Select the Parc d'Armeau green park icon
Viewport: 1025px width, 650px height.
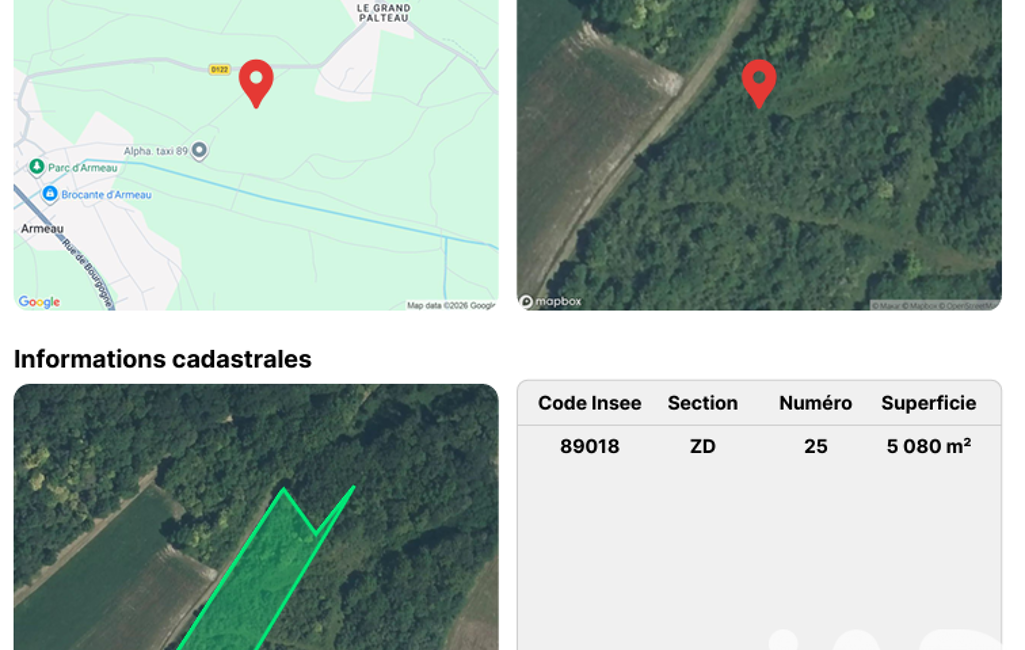tap(37, 167)
